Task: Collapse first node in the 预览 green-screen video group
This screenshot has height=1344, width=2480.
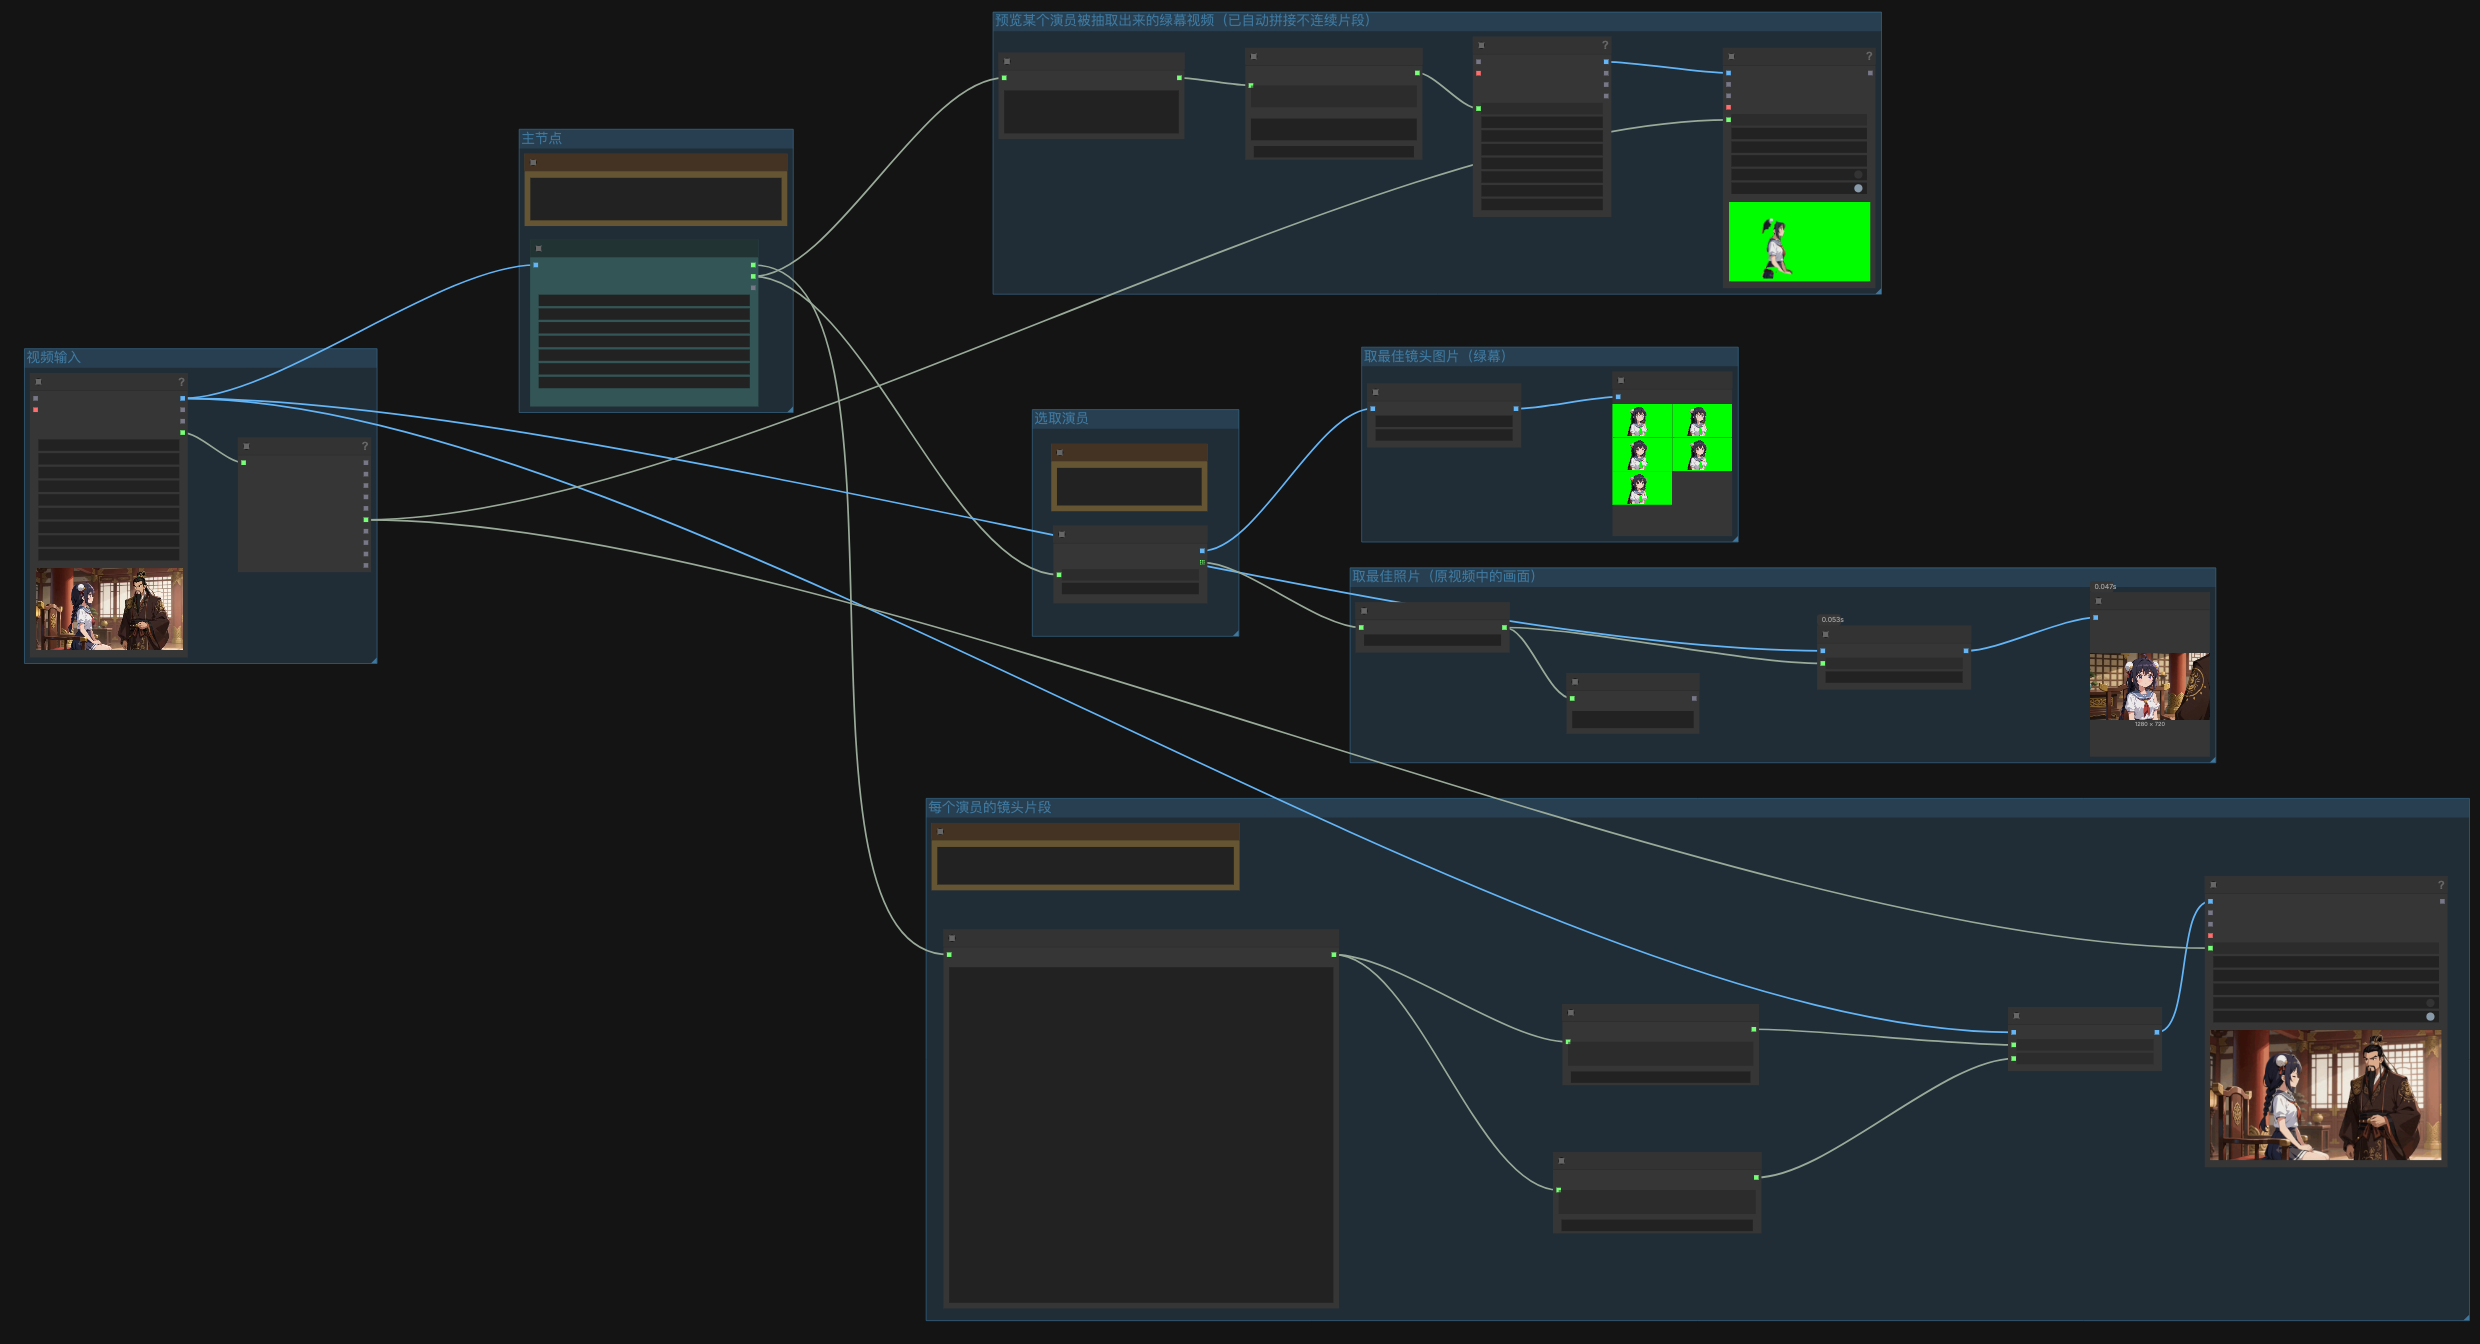Action: (1007, 61)
